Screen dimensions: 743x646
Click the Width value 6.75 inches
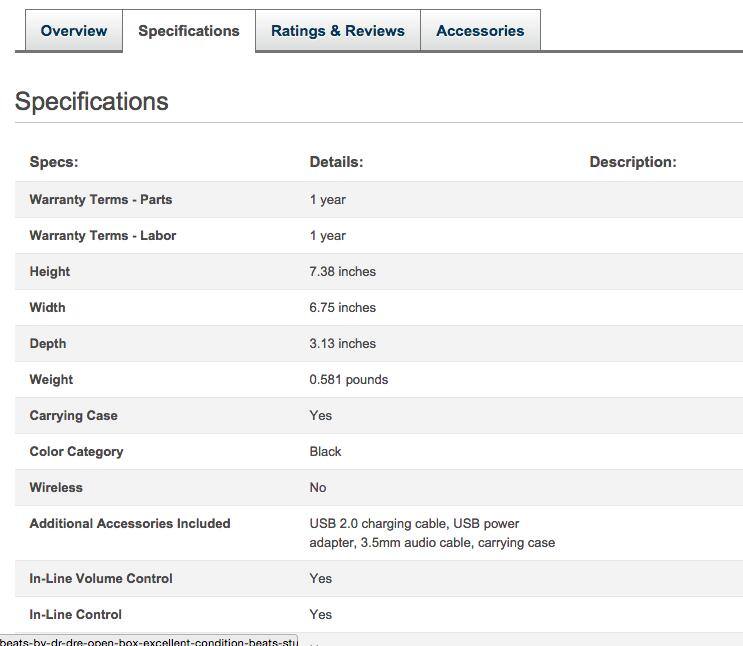343,308
